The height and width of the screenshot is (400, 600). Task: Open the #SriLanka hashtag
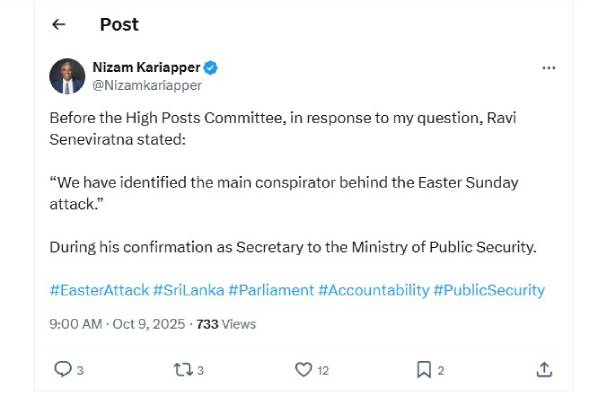[x=188, y=290]
